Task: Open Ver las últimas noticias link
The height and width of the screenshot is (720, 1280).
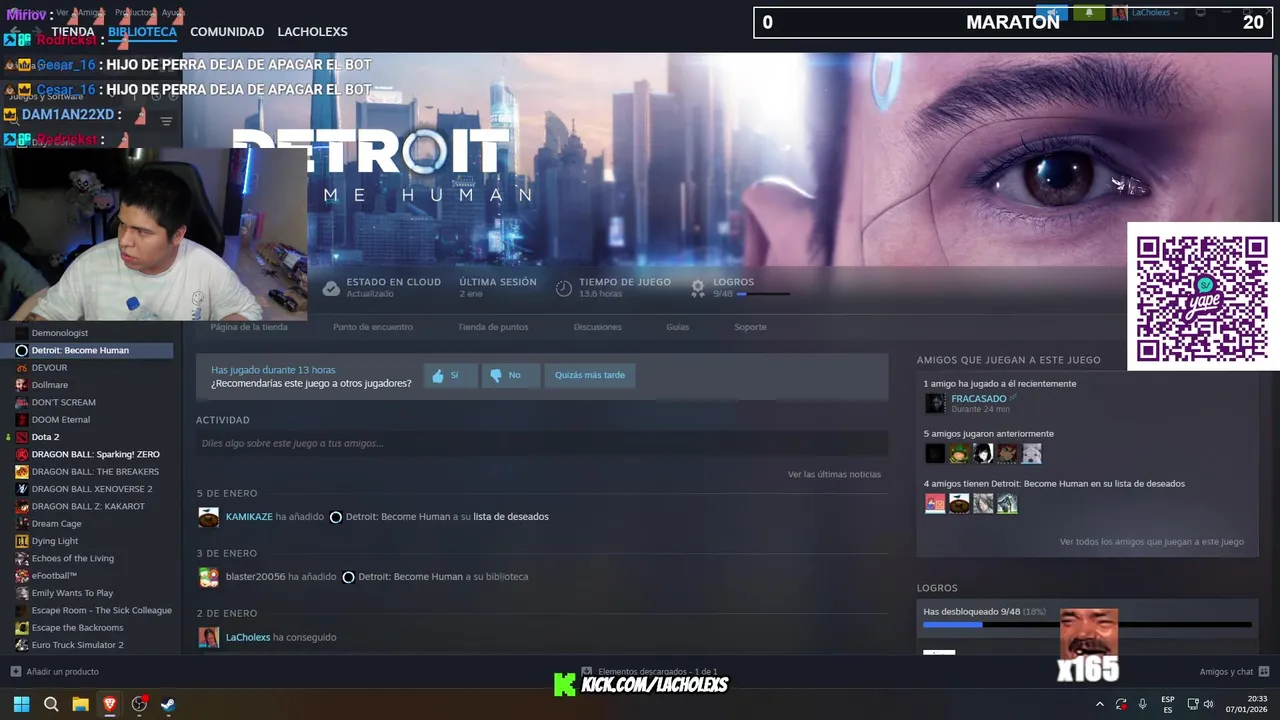Action: click(x=834, y=474)
